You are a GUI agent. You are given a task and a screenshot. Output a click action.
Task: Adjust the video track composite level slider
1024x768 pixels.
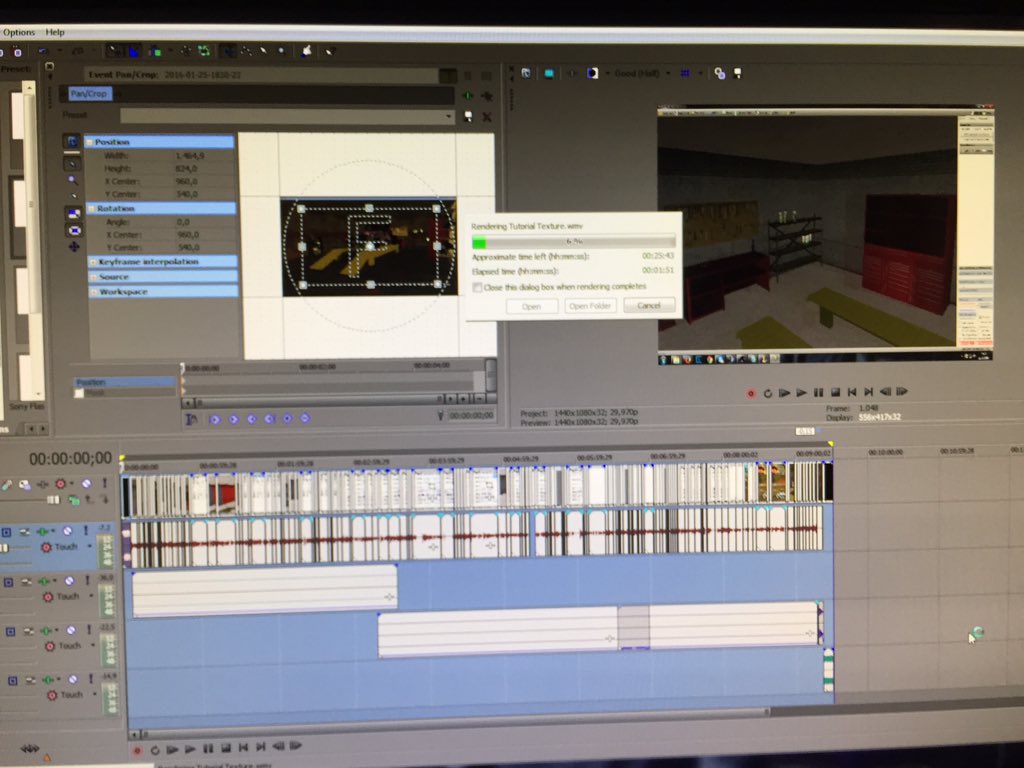(x=54, y=500)
